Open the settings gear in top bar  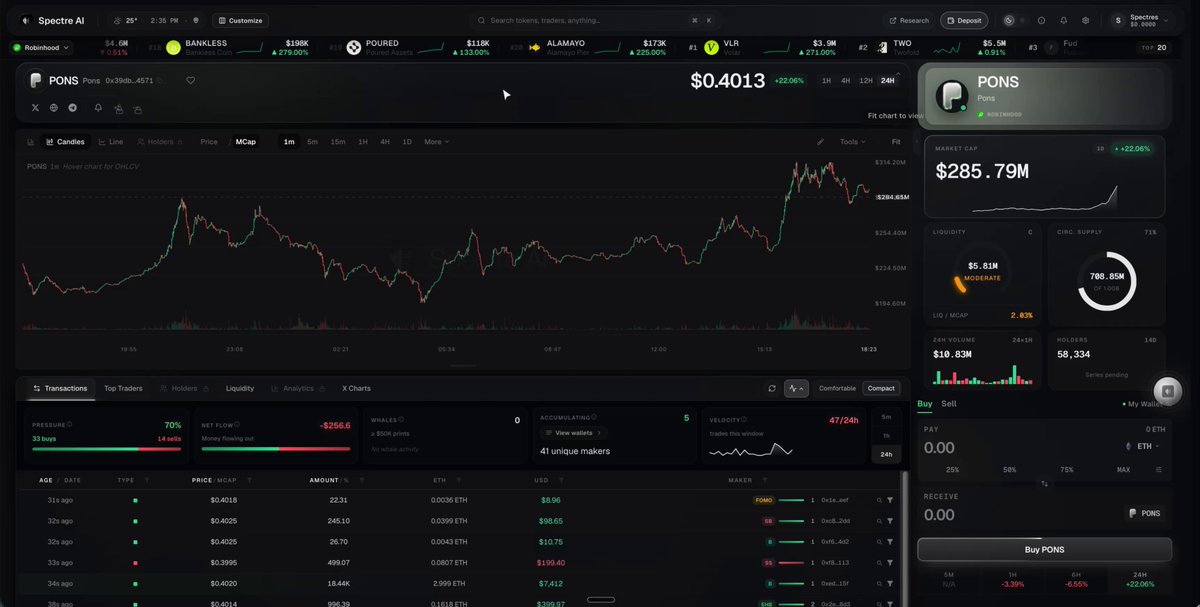coord(1085,20)
